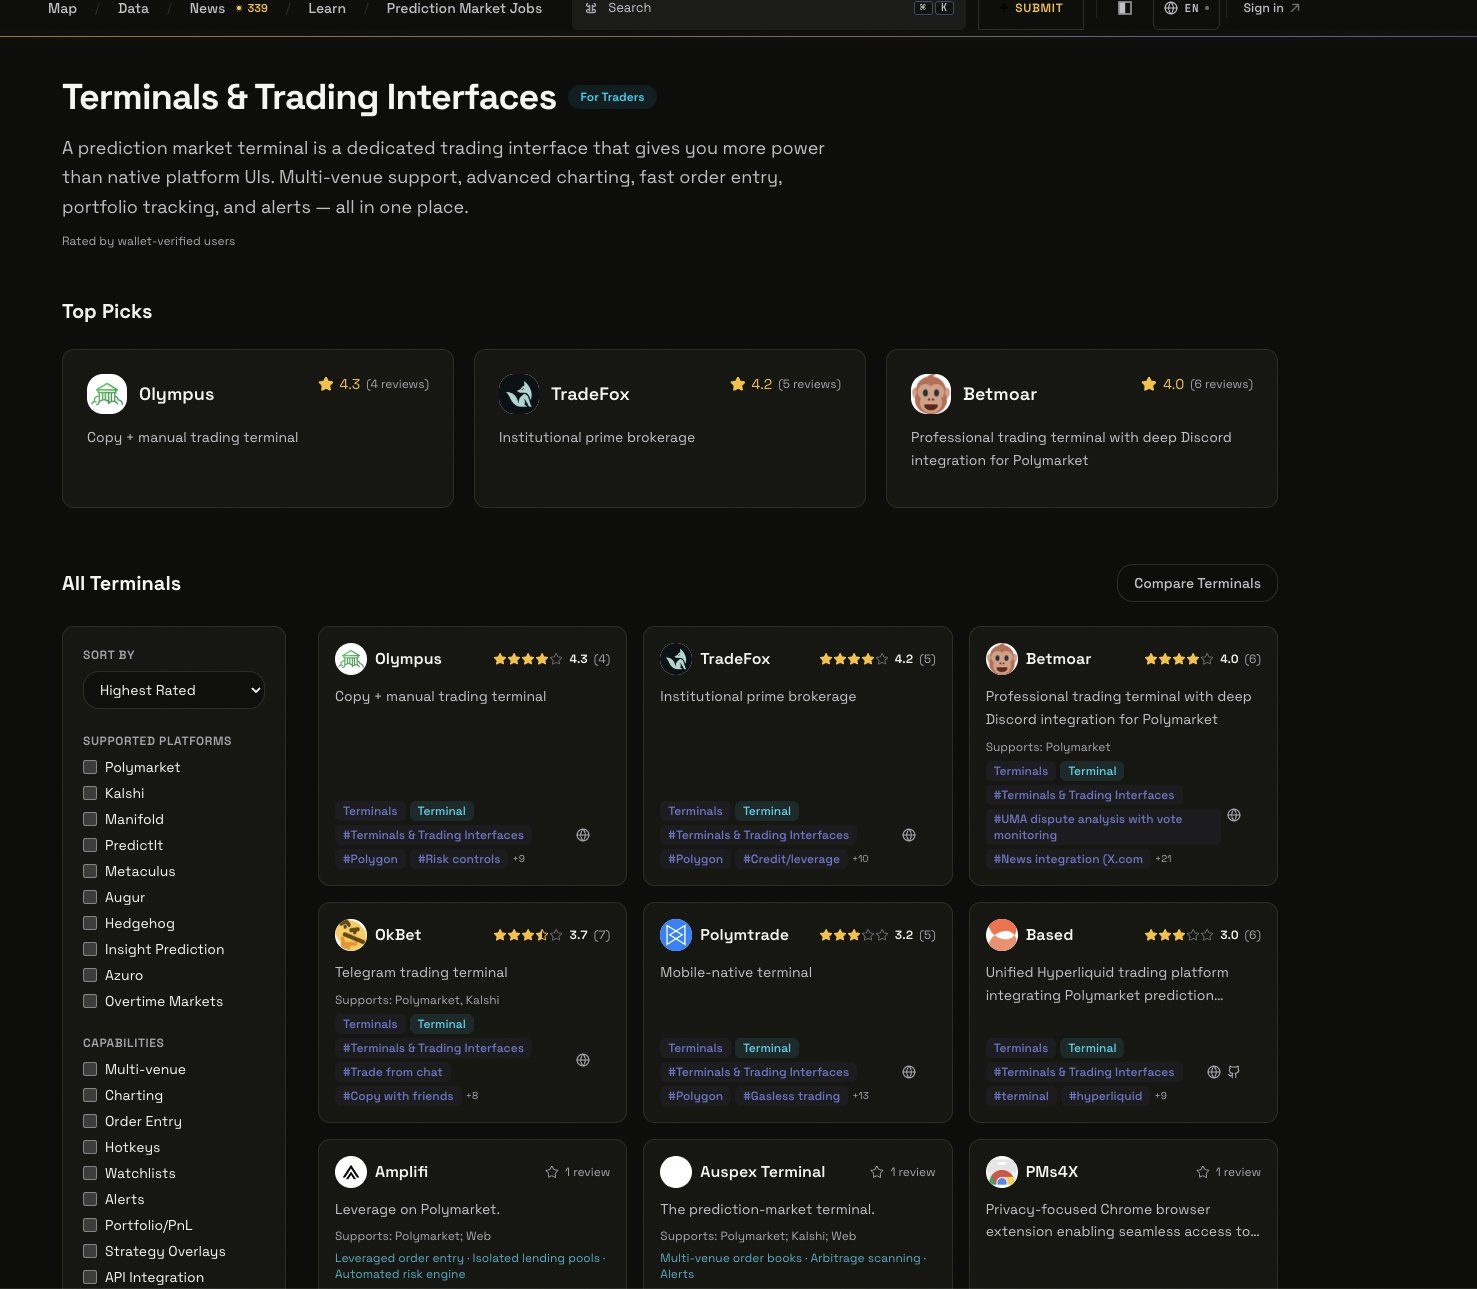Click the PMs4X logo icon
1477x1289 pixels.
(x=1002, y=1172)
